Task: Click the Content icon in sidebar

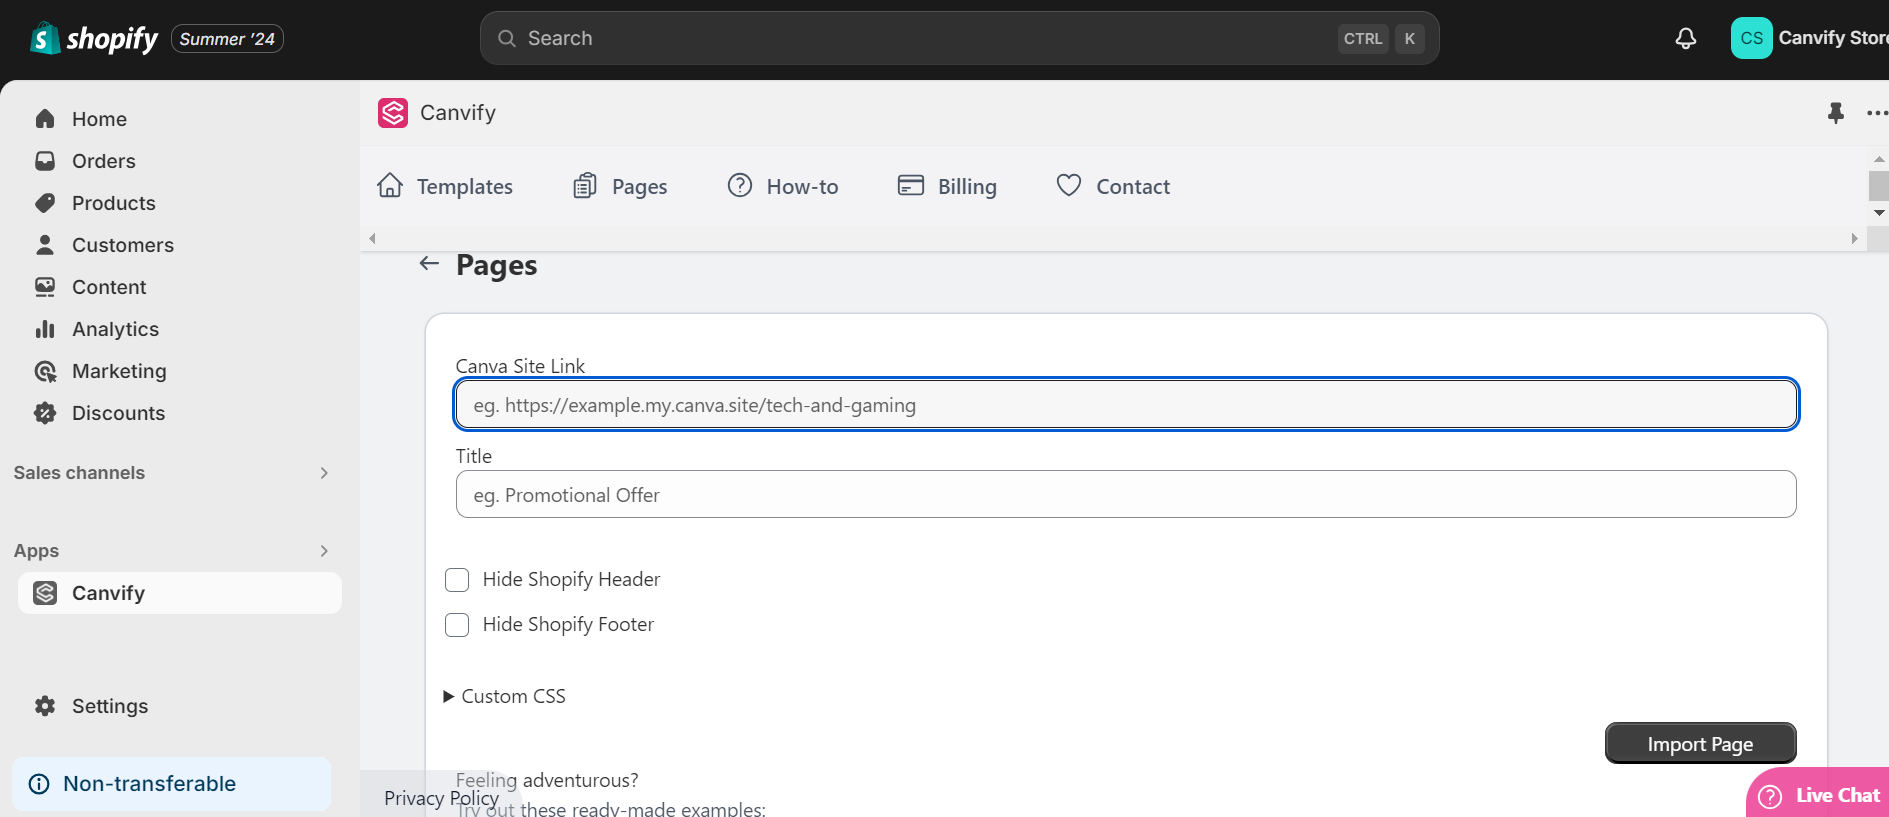Action: (45, 287)
